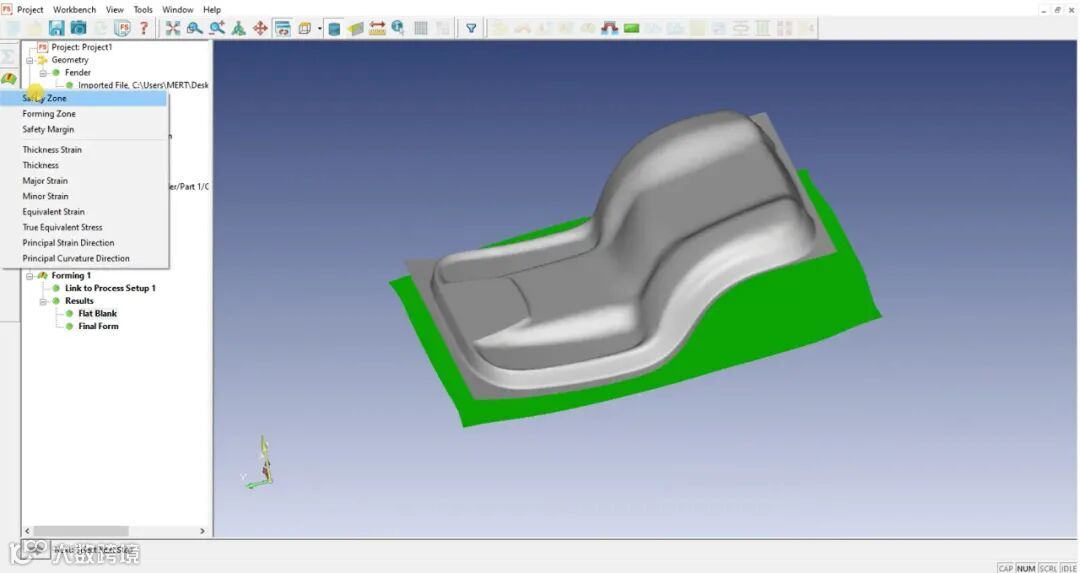The height and width of the screenshot is (573, 1080).
Task: Click the measure distance ruler icon
Action: pyautogui.click(x=377, y=28)
